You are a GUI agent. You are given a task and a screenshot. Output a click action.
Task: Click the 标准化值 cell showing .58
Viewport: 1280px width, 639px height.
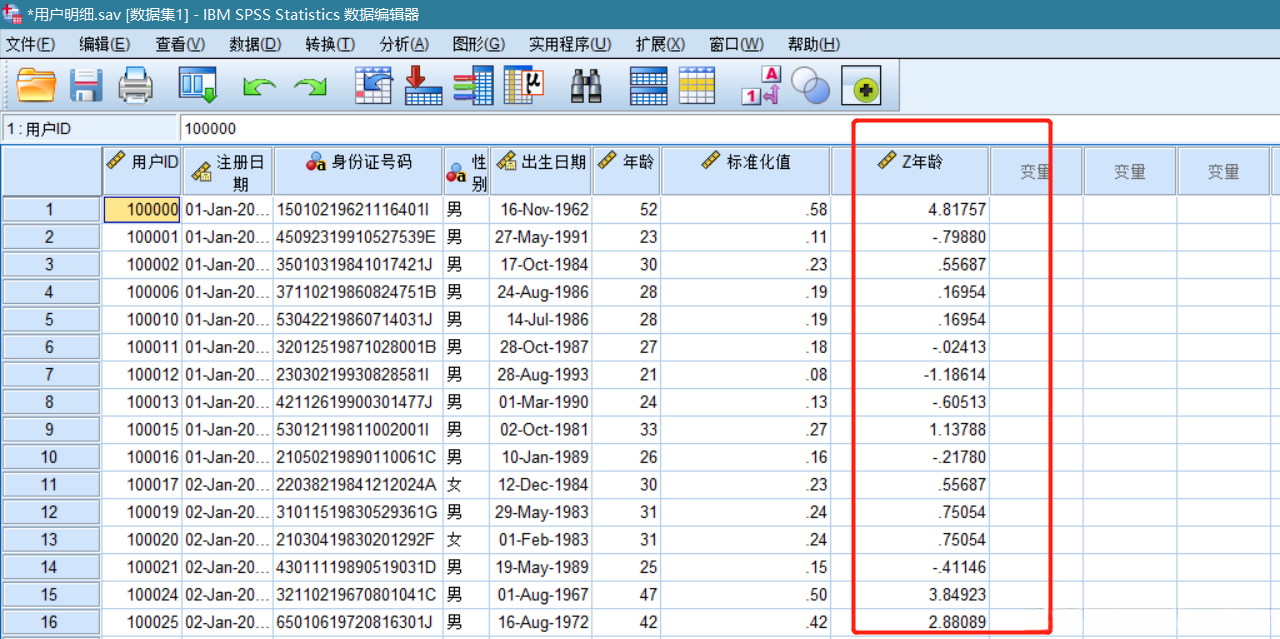(746, 210)
